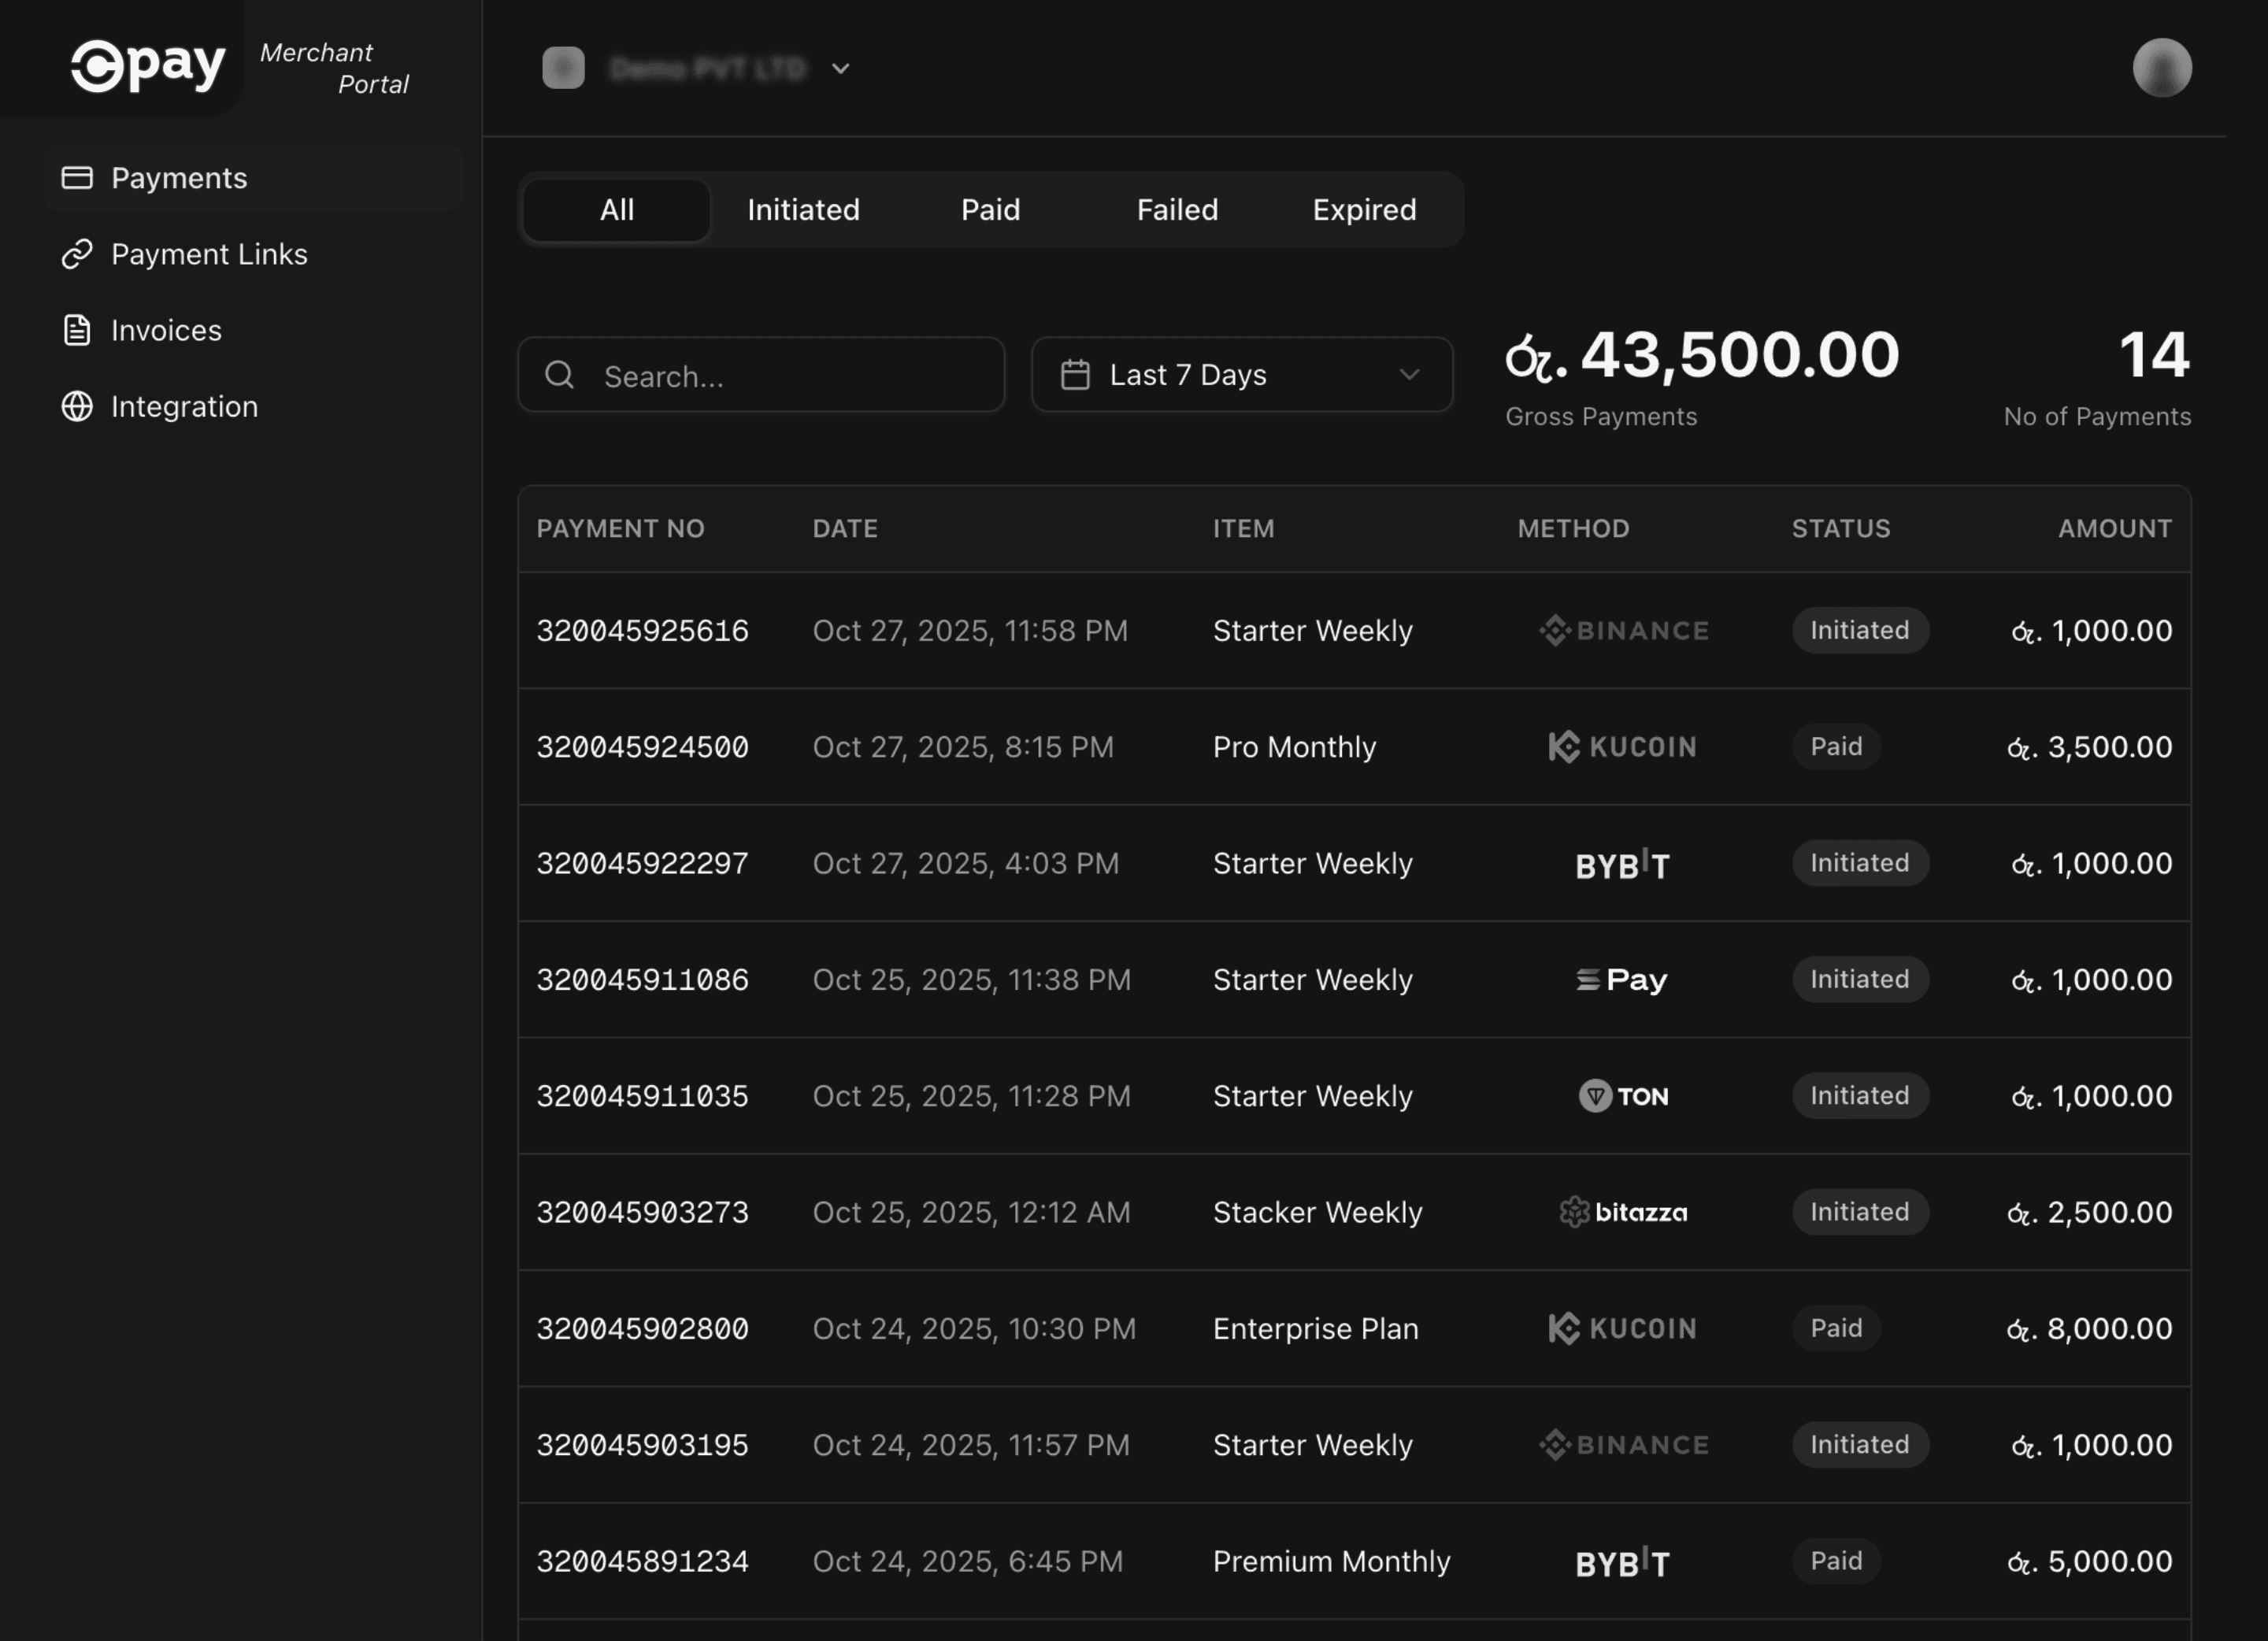Select the Payments sidebar icon

[x=77, y=177]
